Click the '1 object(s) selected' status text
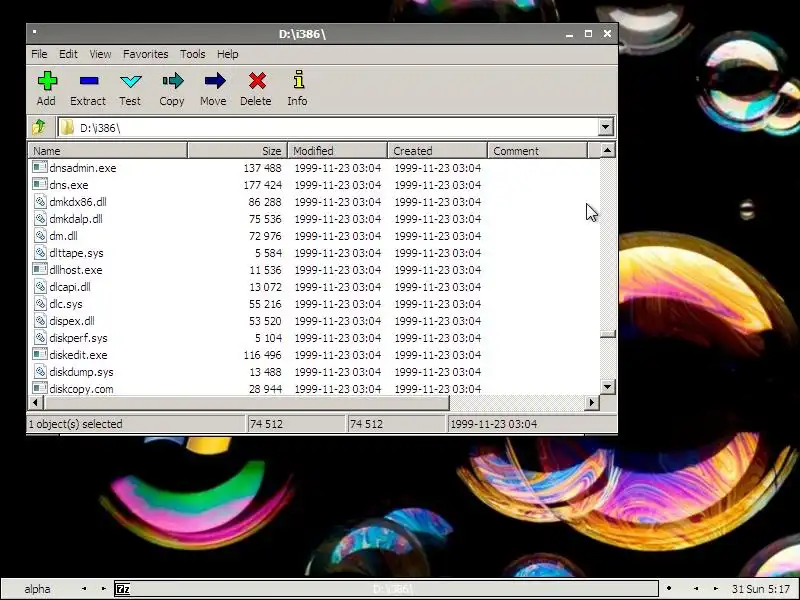Image resolution: width=800 pixels, height=600 pixels. [x=76, y=424]
